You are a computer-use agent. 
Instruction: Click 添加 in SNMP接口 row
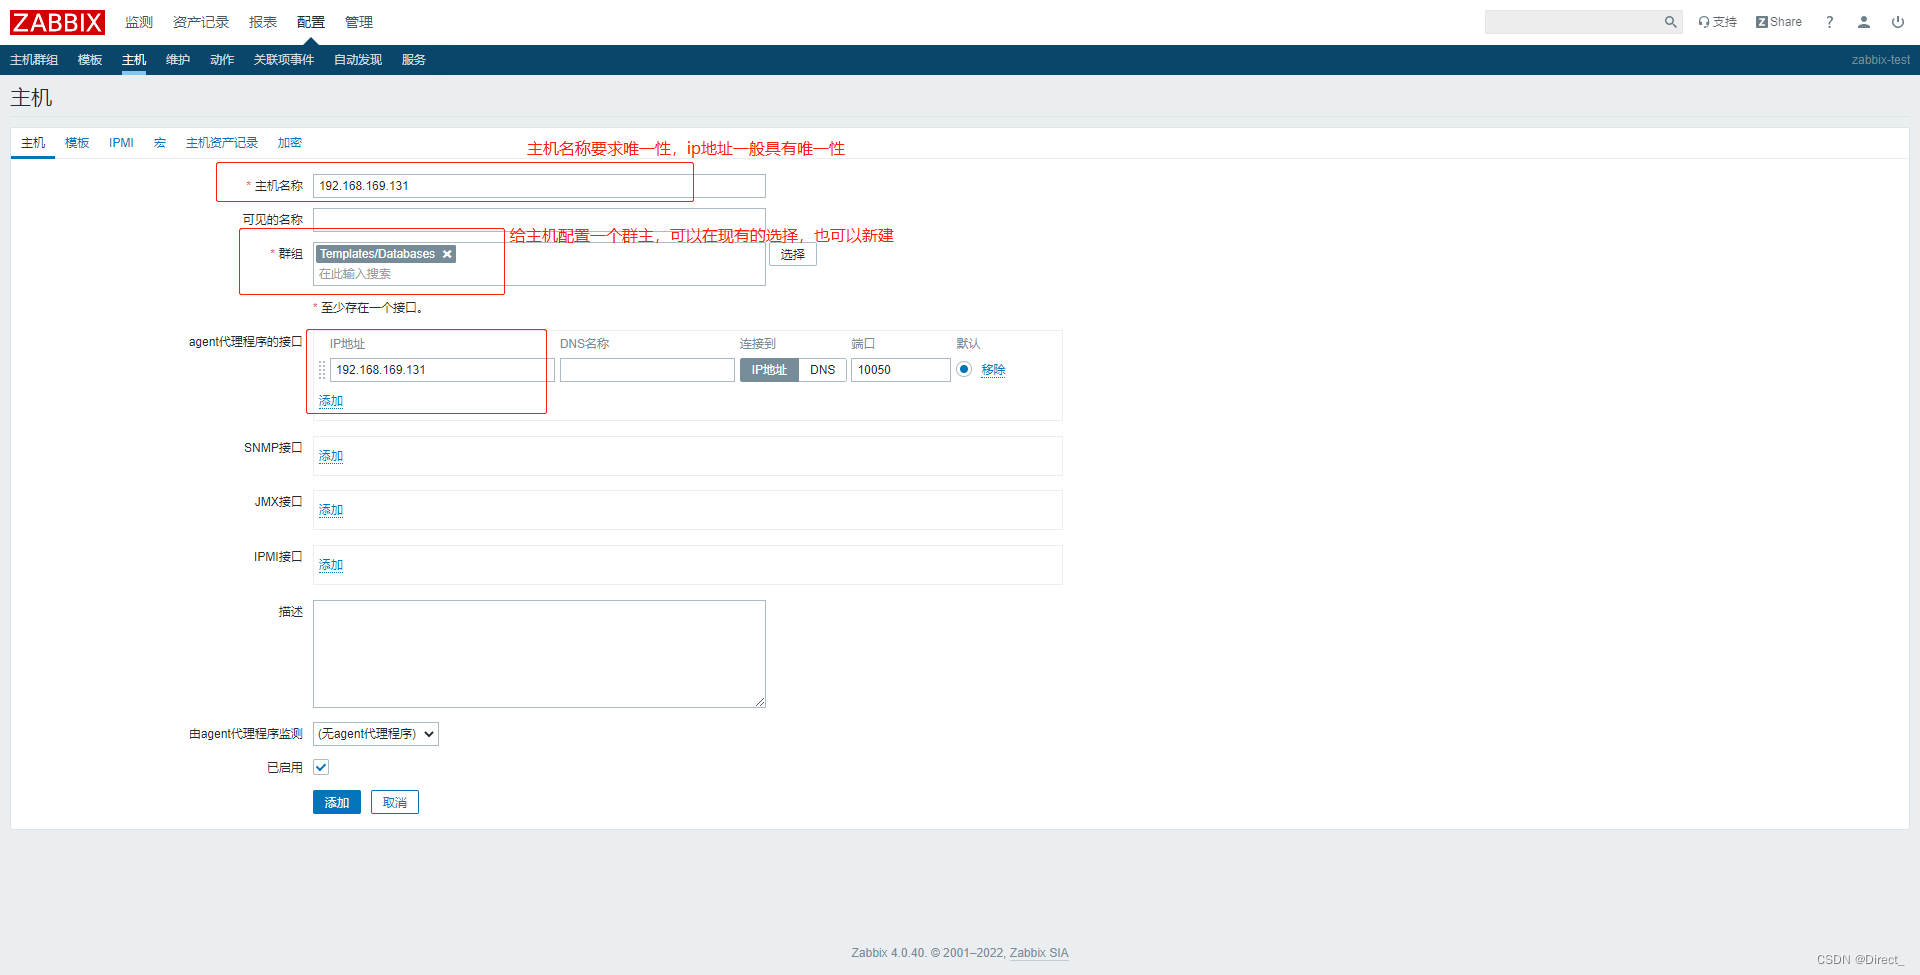tap(331, 456)
